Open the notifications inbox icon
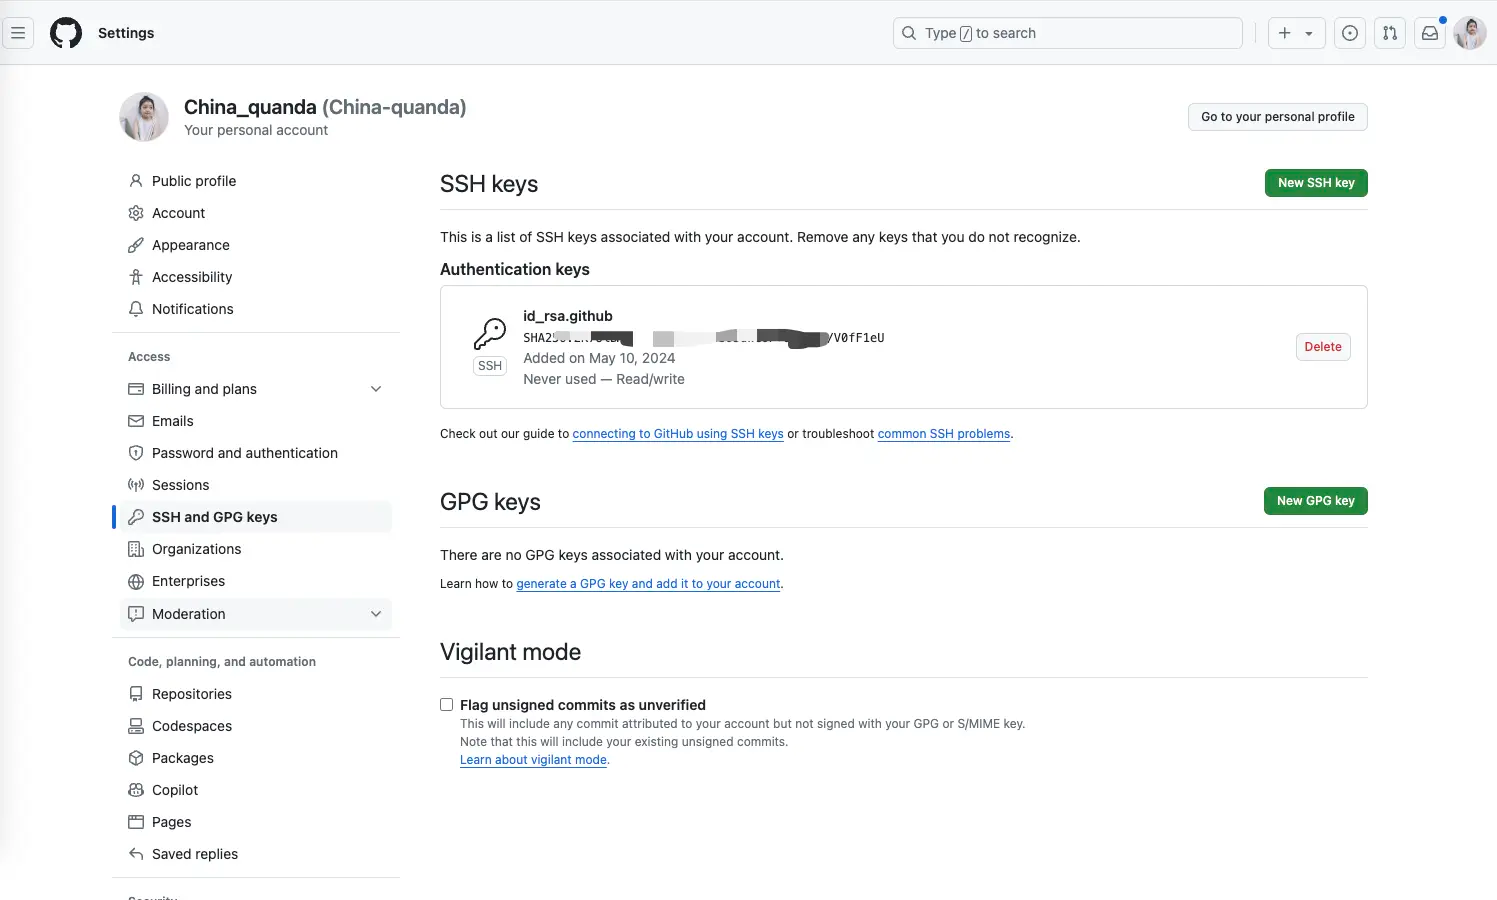Screen dimensions: 1497x900 1429,33
